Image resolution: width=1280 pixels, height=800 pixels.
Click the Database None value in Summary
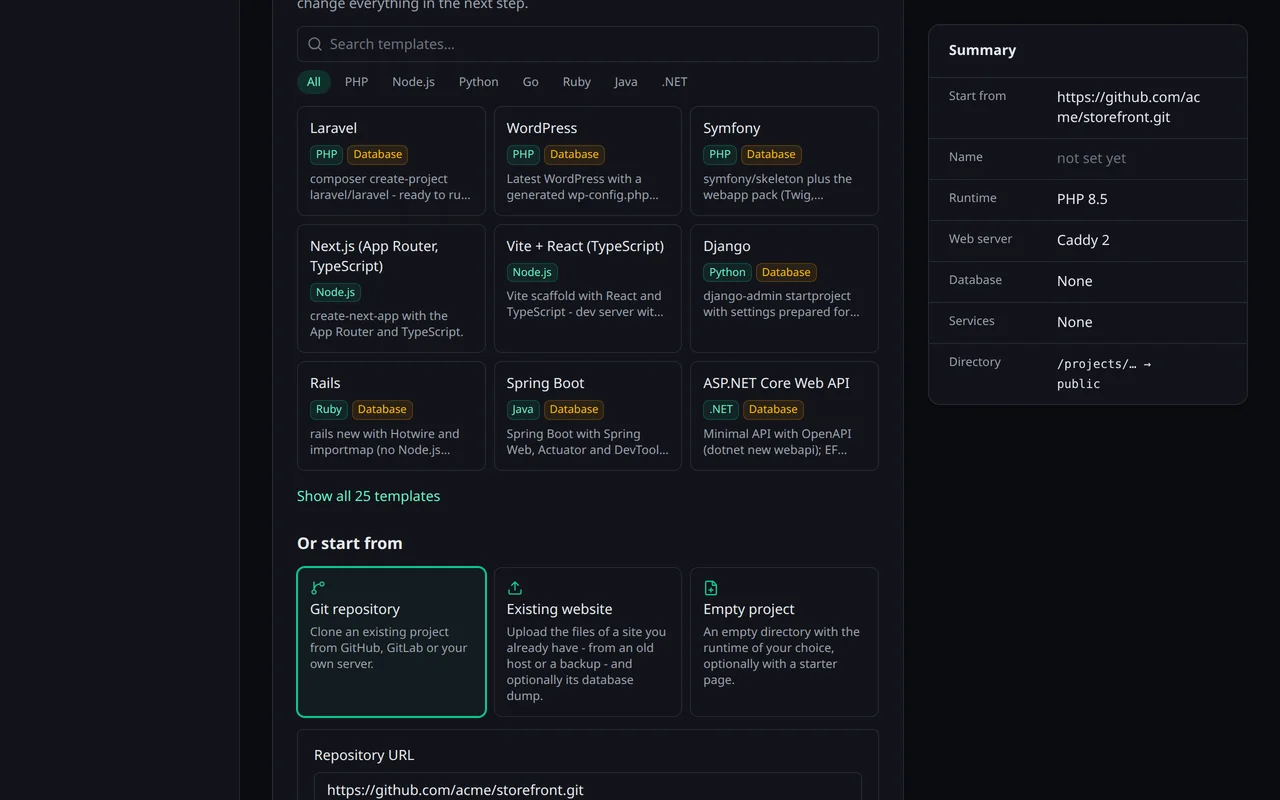1074,281
